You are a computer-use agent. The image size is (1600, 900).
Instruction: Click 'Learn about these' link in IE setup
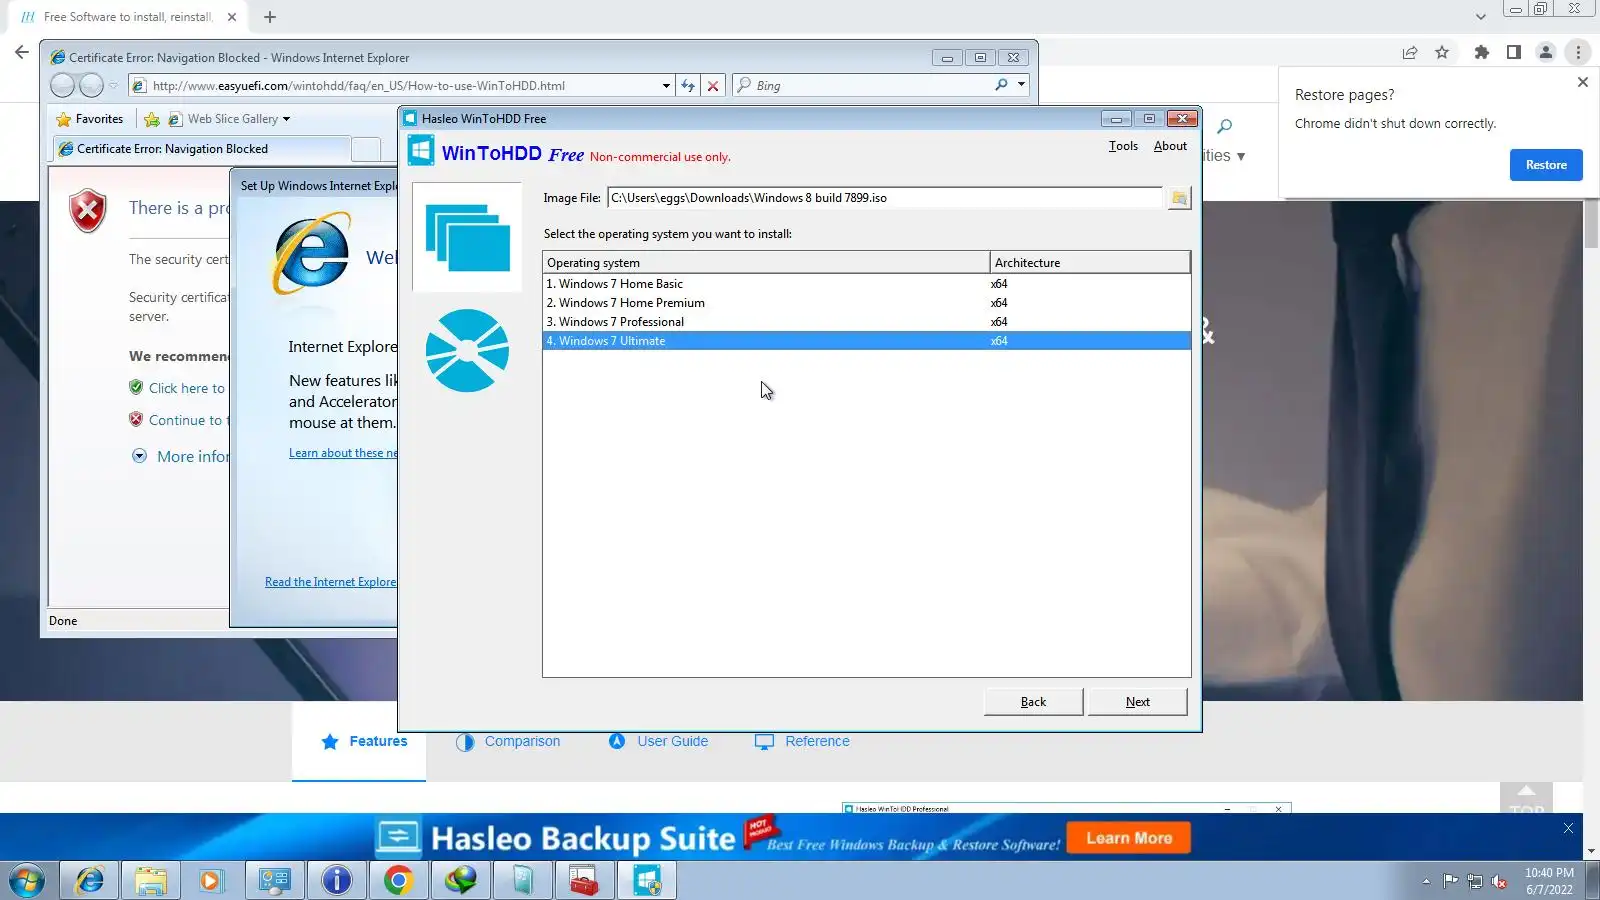[x=343, y=453]
